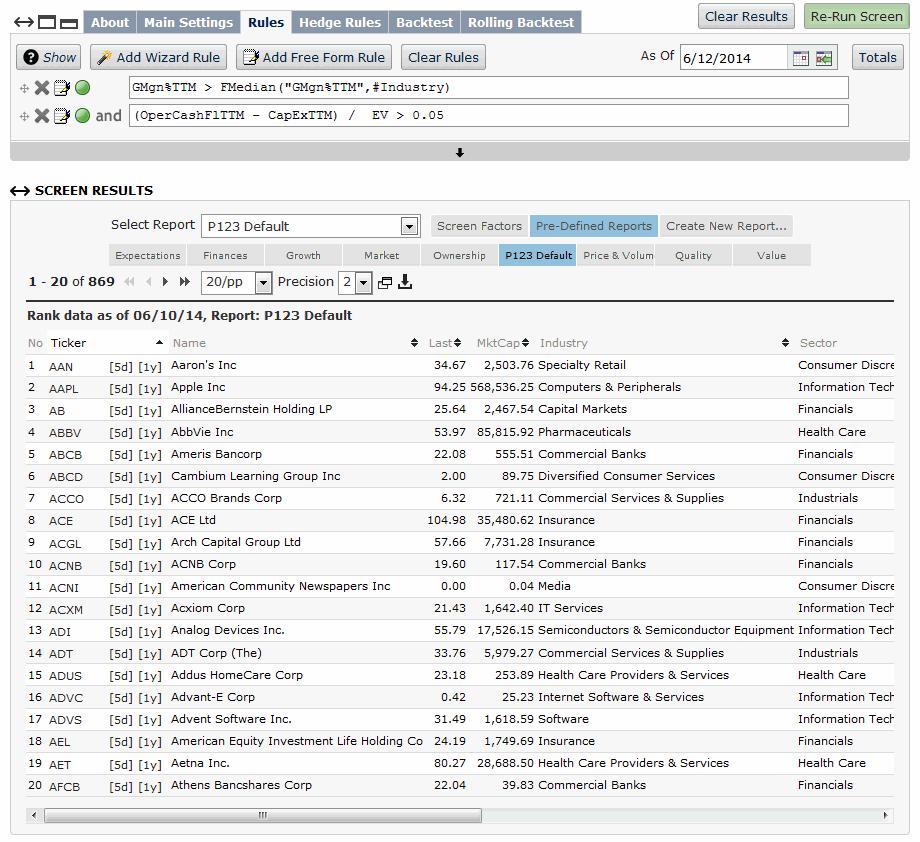
Task: Show the Expectations report
Action: click(x=147, y=255)
